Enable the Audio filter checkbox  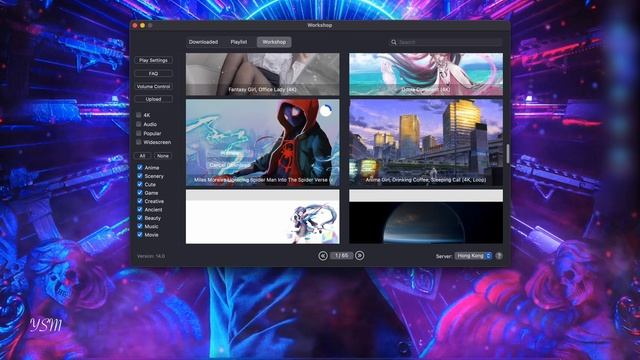(x=139, y=124)
